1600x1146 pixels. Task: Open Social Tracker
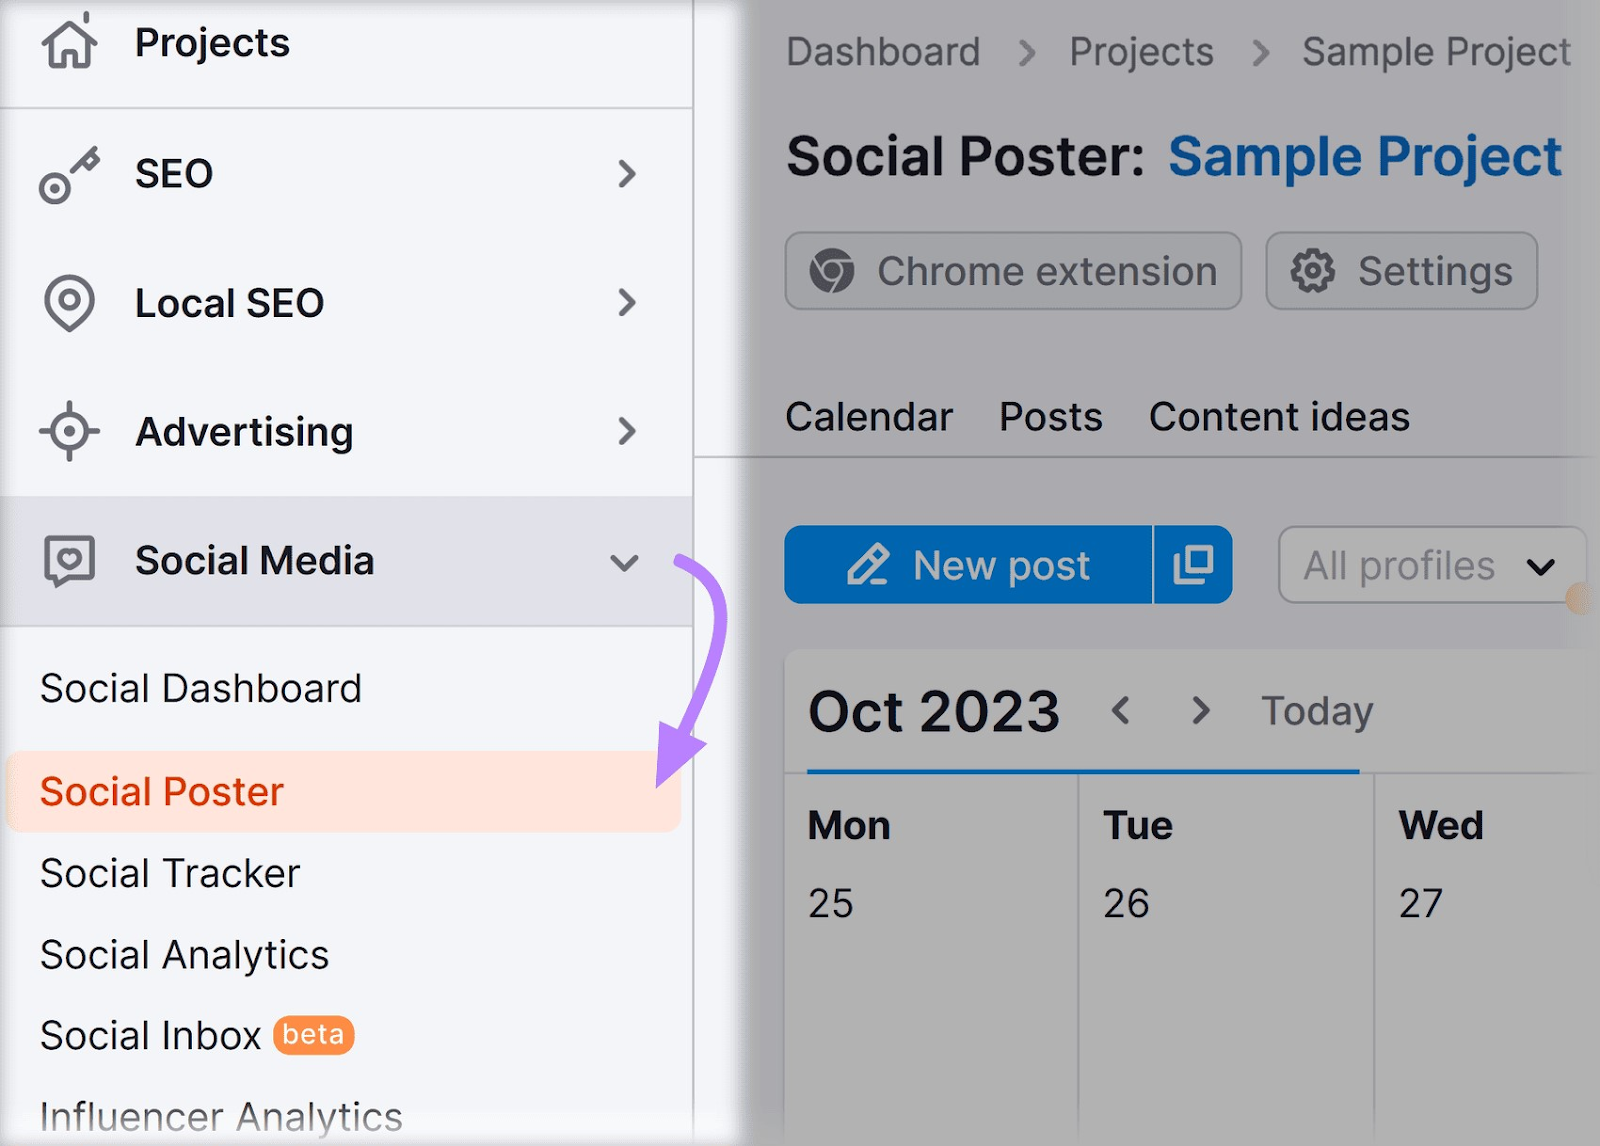170,874
